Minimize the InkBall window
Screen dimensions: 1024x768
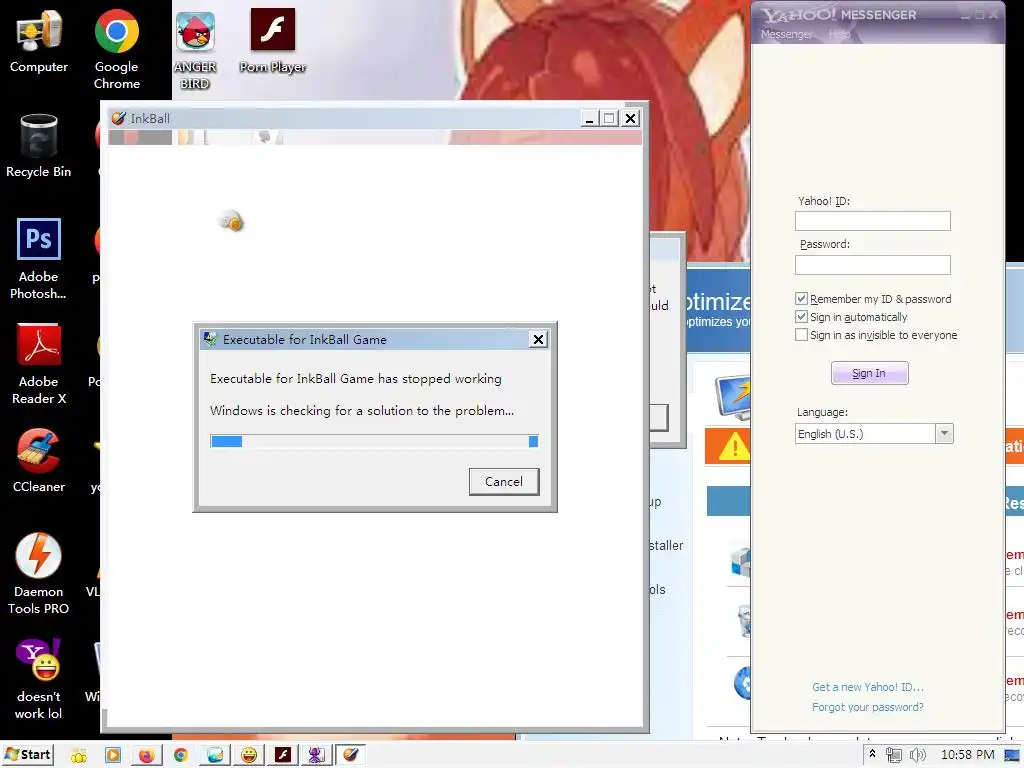(x=589, y=118)
